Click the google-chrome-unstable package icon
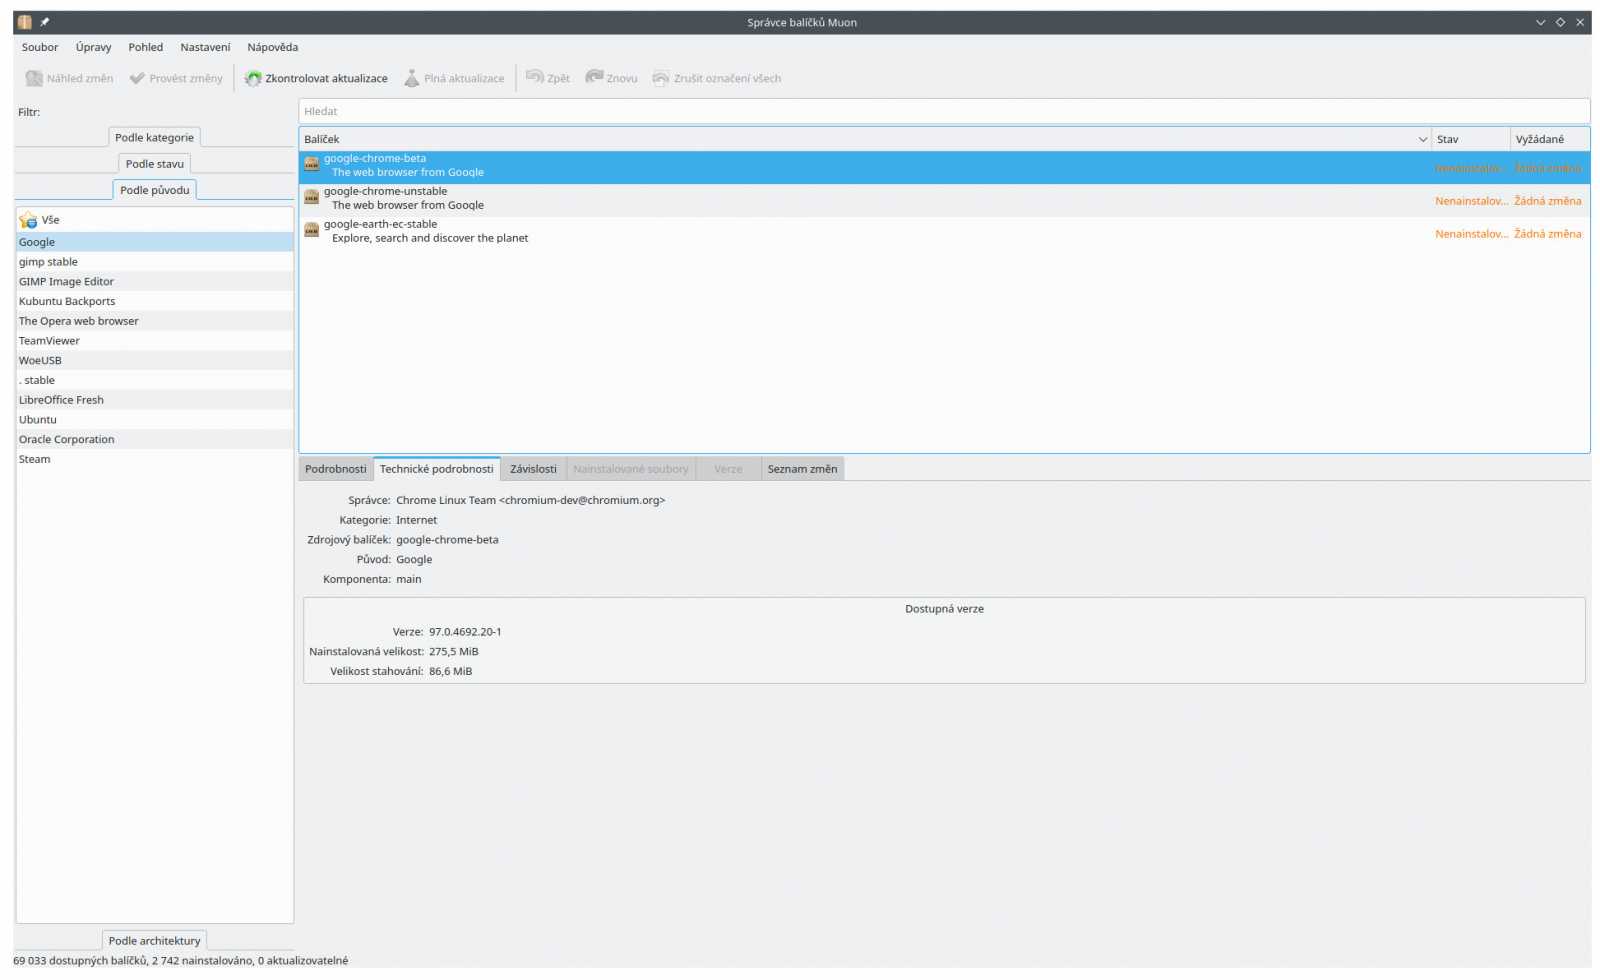 tap(311, 197)
